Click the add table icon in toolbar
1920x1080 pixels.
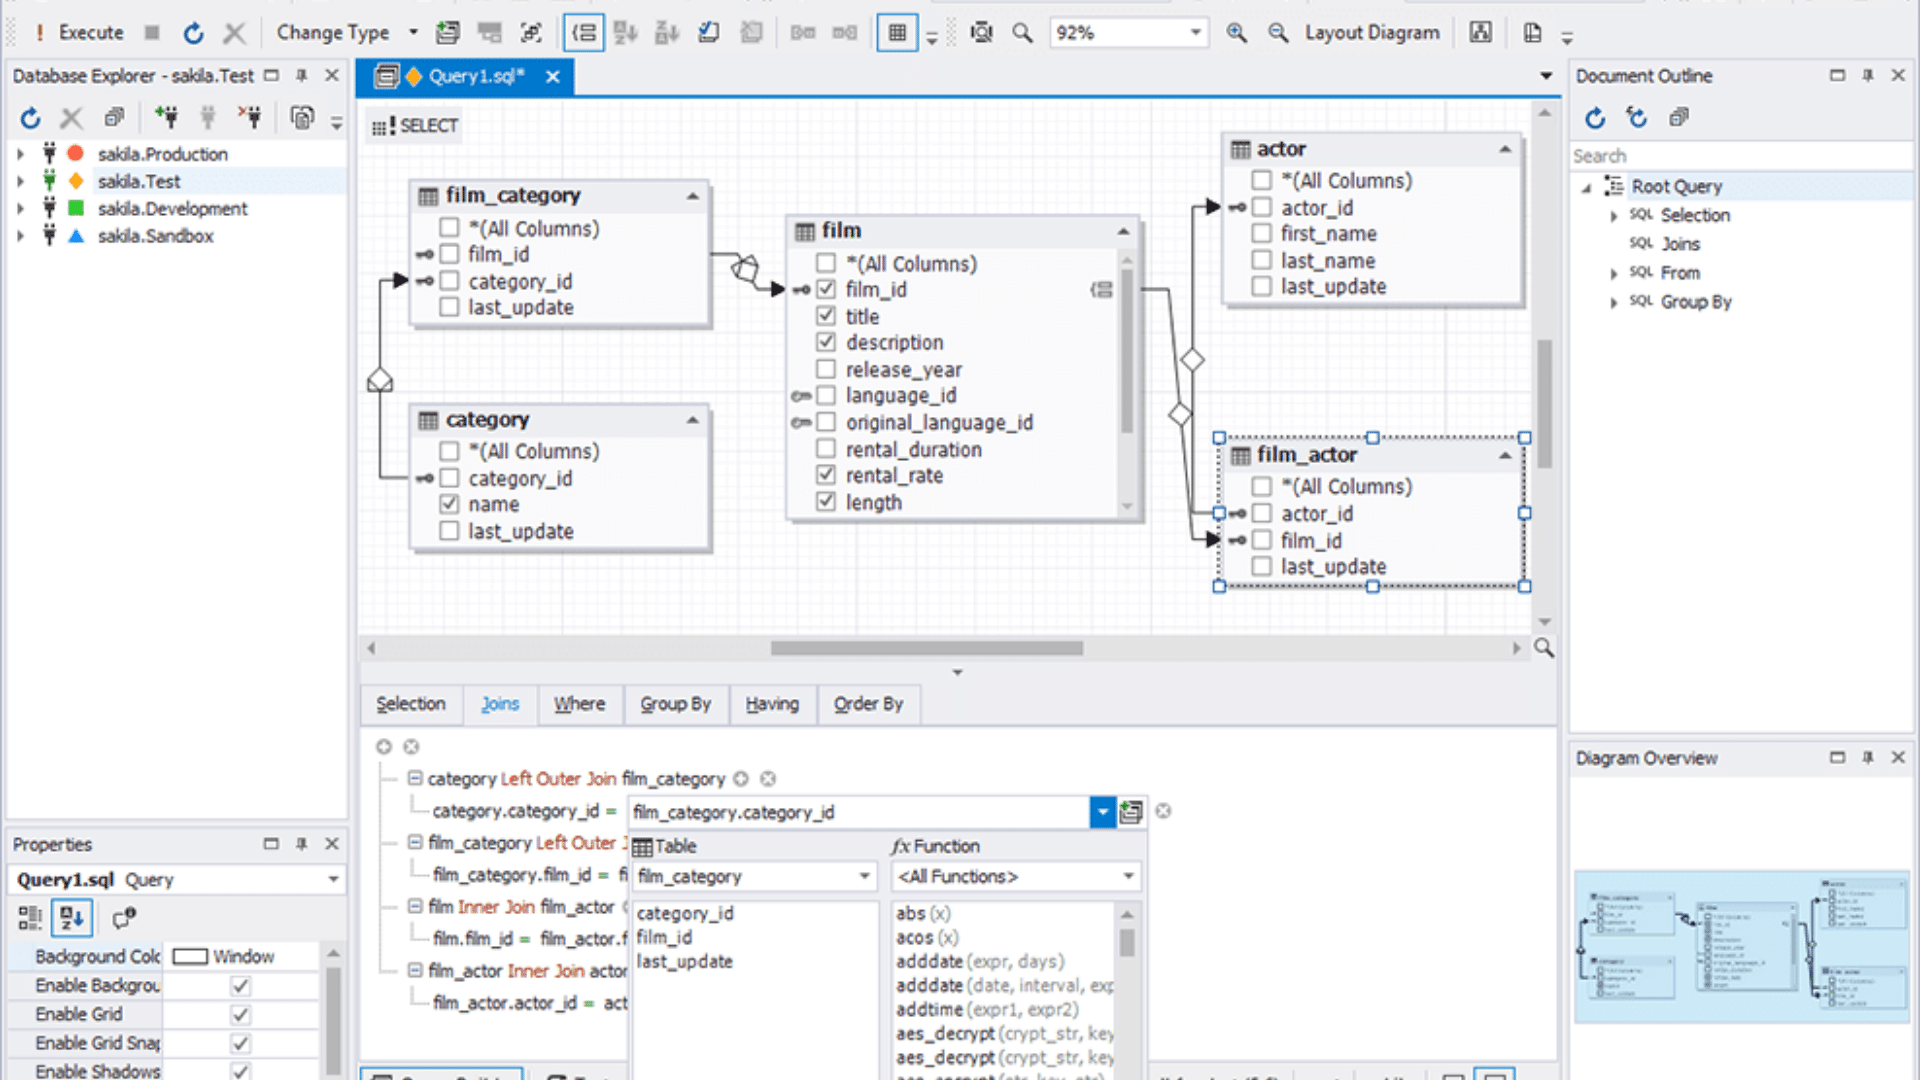pyautogui.click(x=447, y=33)
